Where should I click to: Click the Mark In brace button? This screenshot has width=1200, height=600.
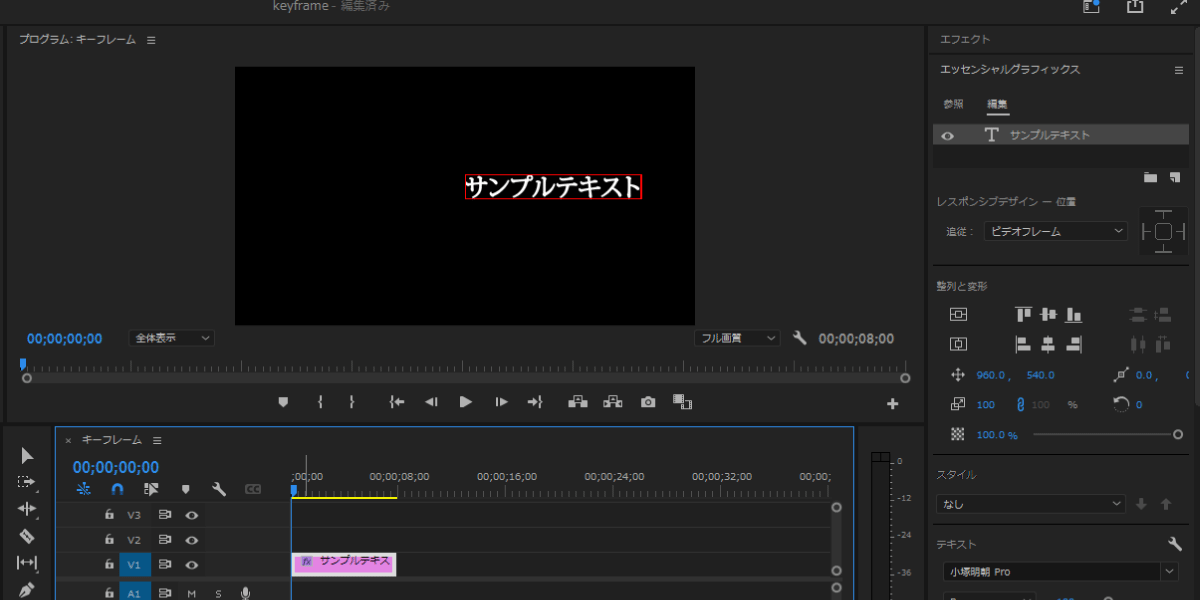pos(320,402)
